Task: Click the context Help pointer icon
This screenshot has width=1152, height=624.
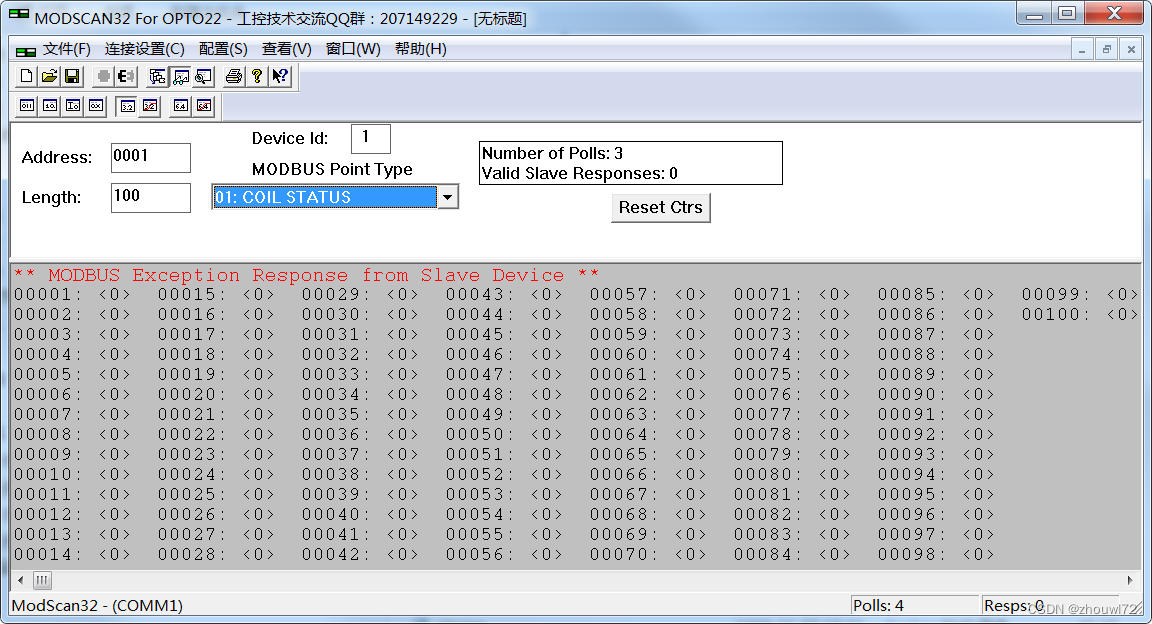Action: pos(280,76)
